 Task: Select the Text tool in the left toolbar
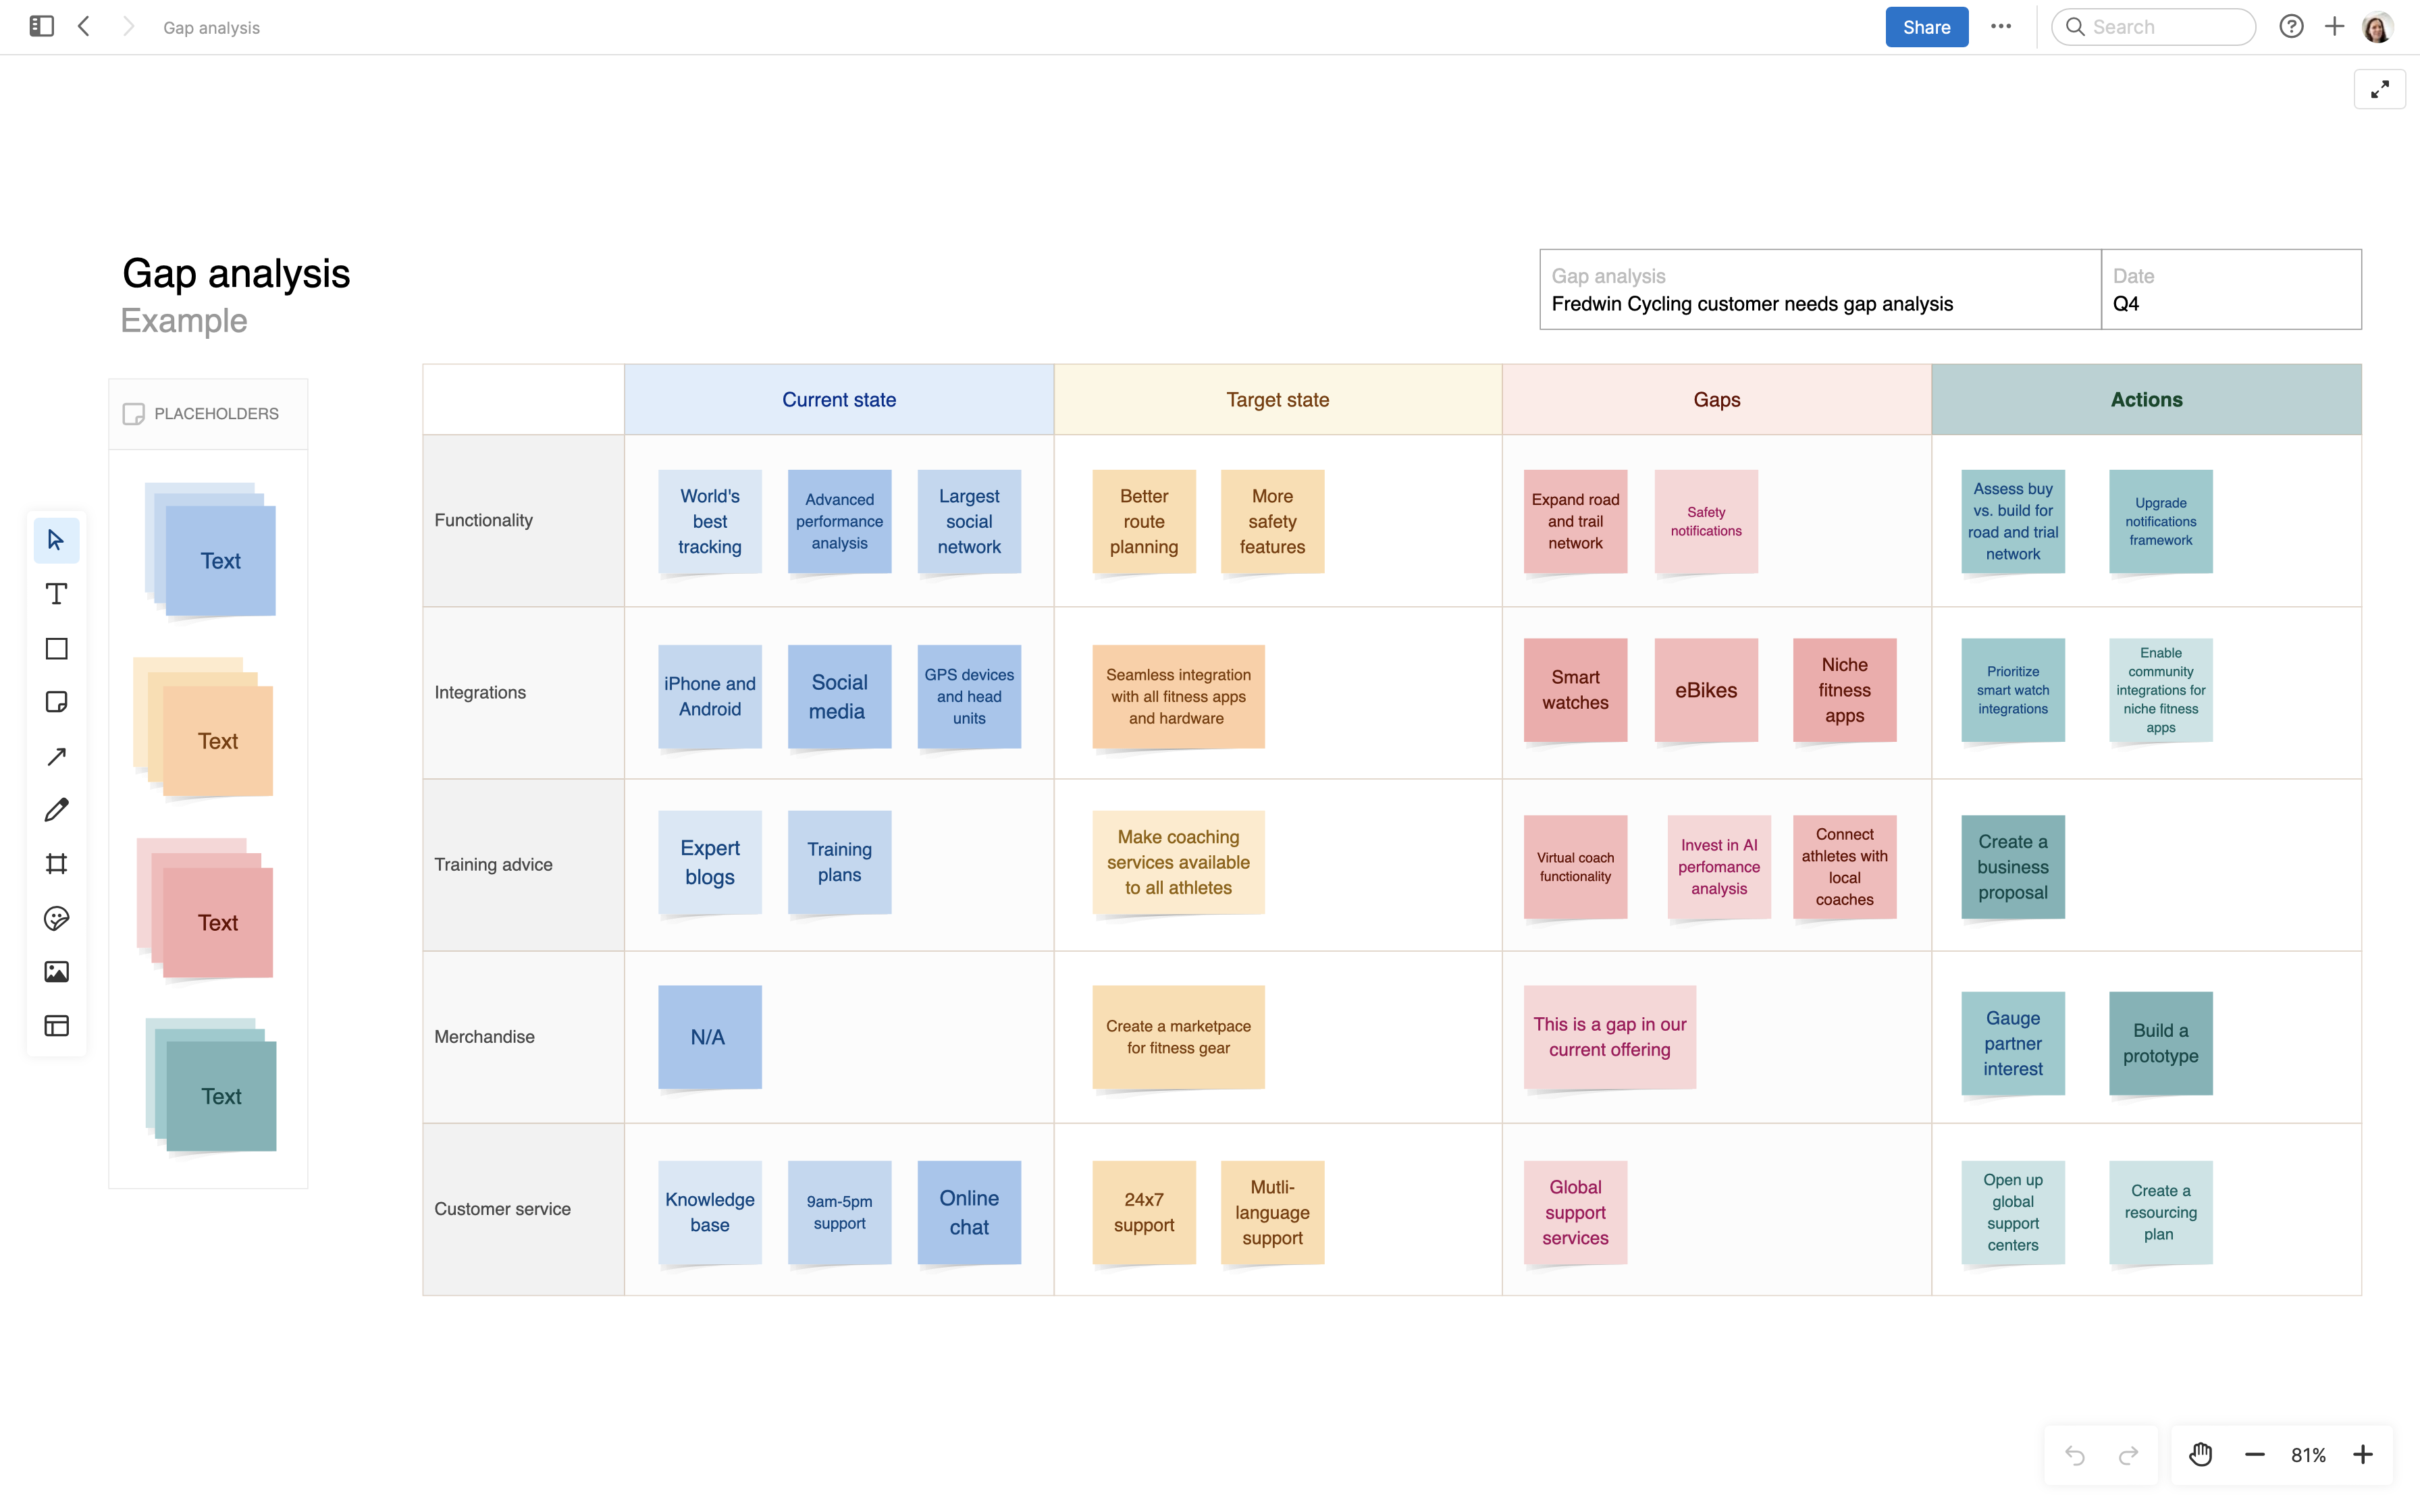coord(56,594)
